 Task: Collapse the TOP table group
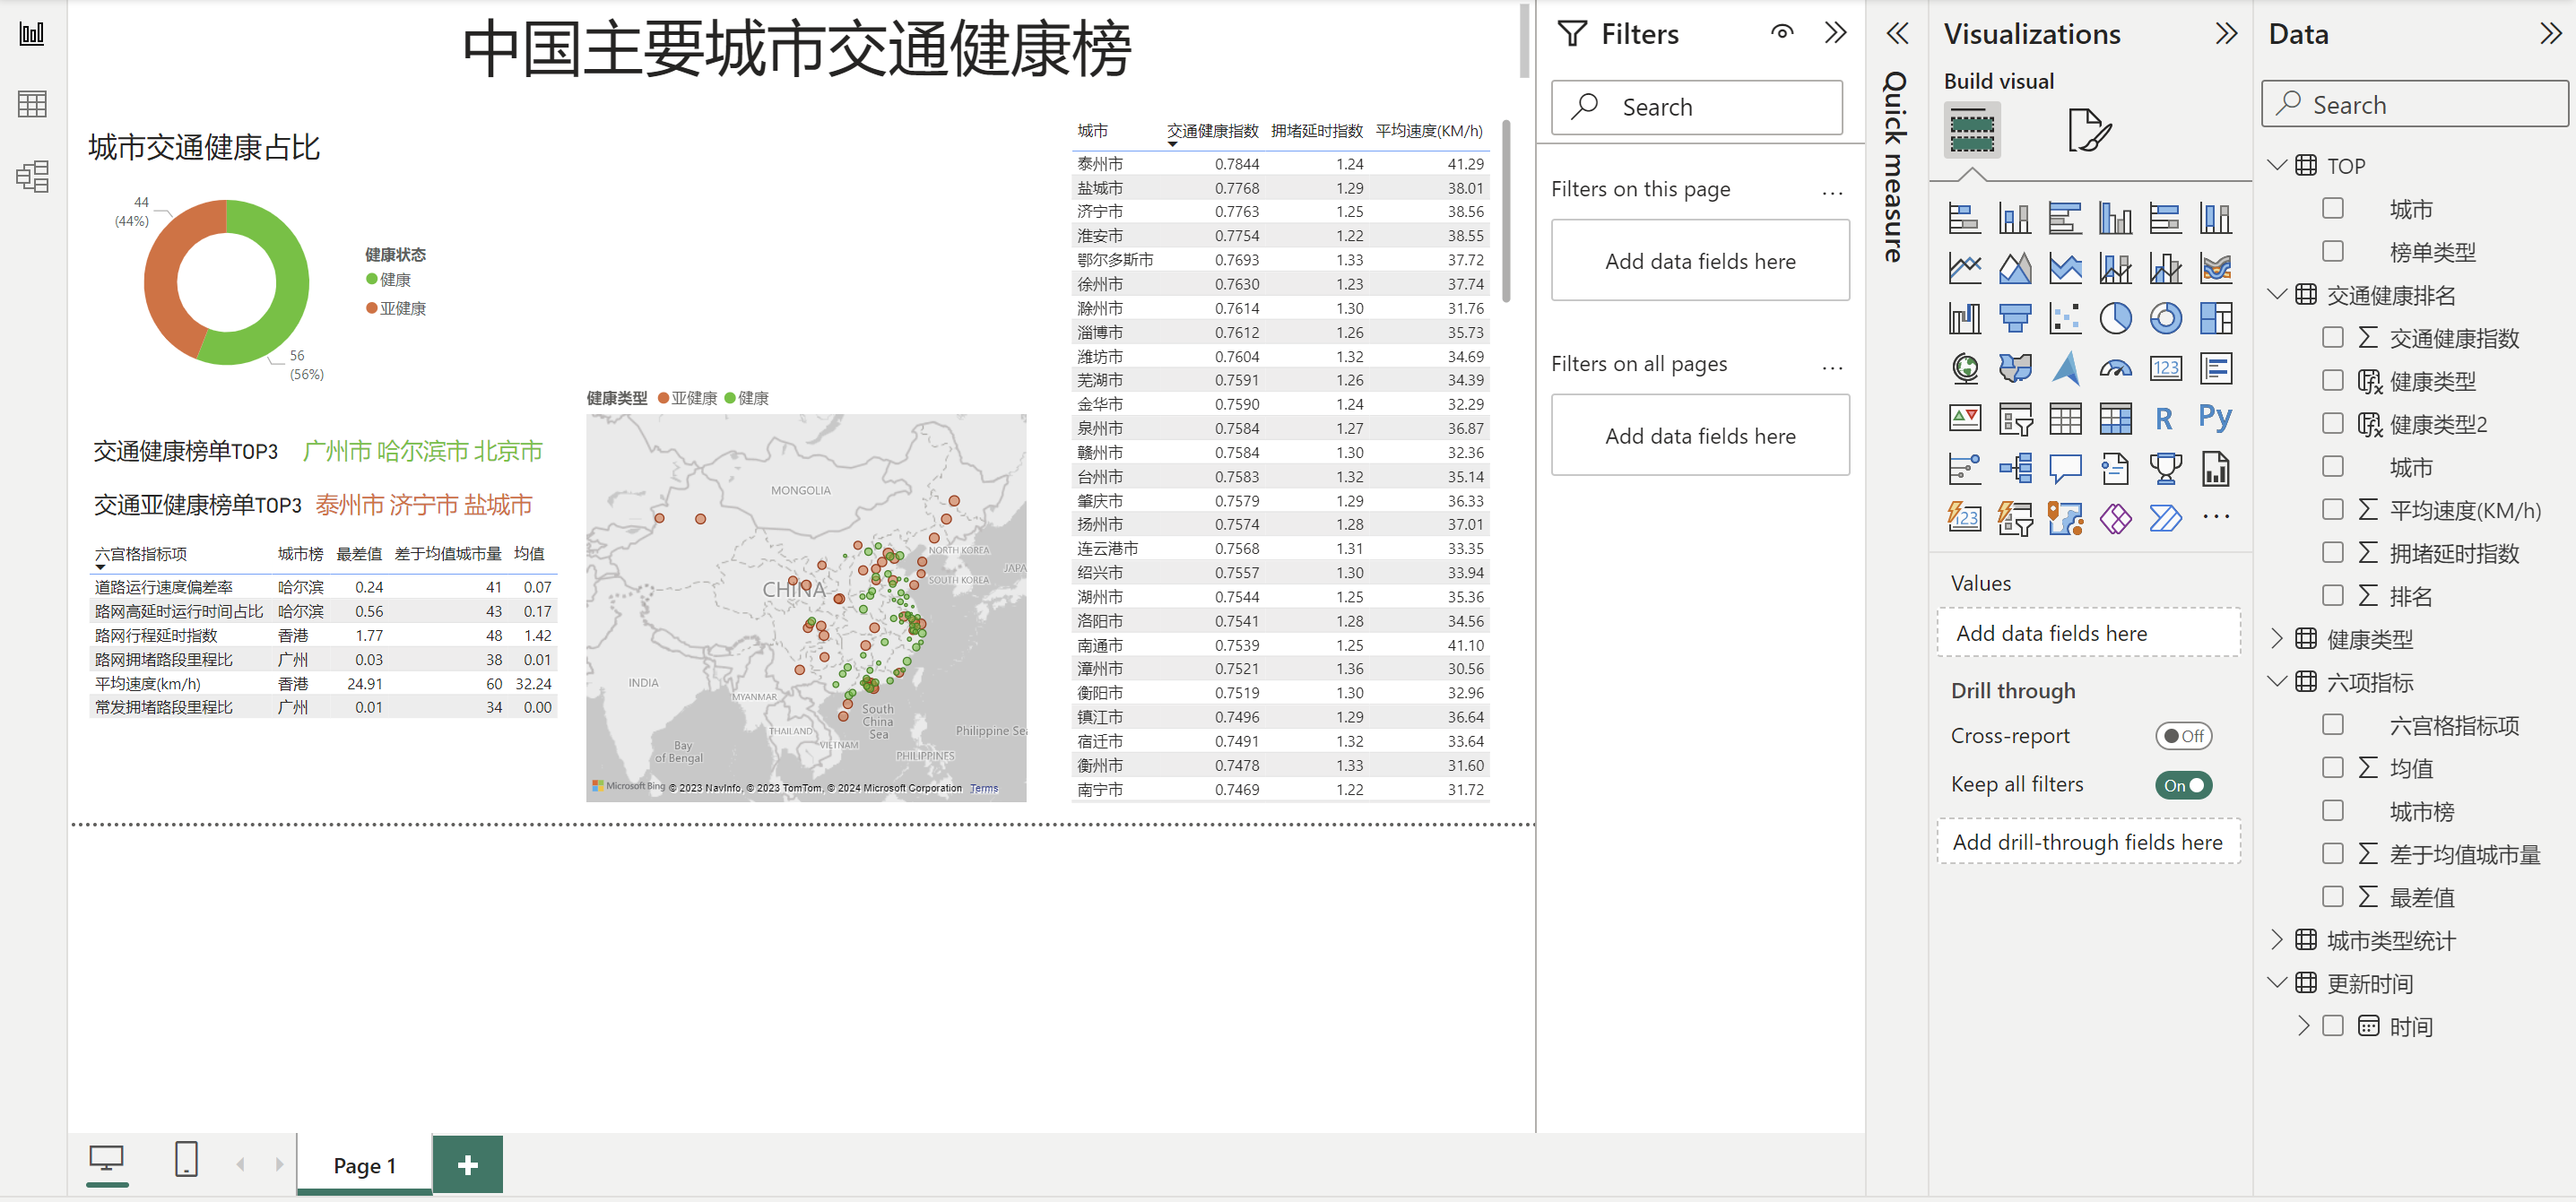2277,166
